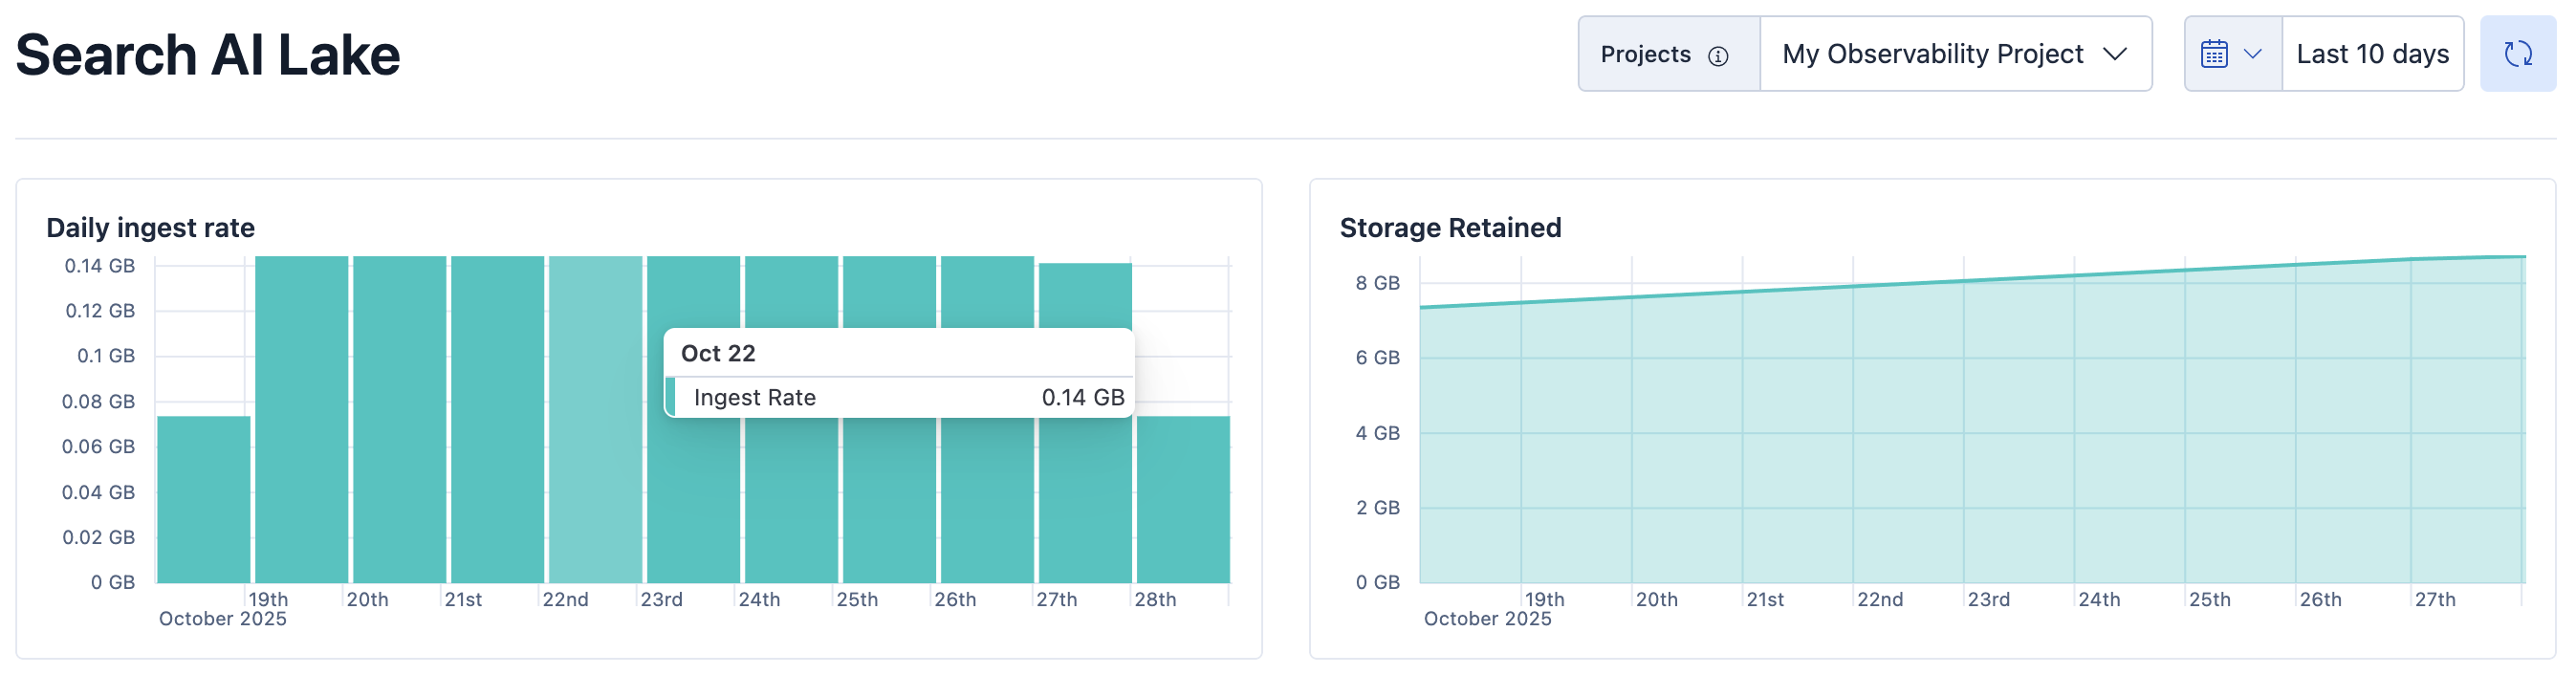Click the Storage Retained chart title
Viewport: 2576px width, 675px height.
1449,228
